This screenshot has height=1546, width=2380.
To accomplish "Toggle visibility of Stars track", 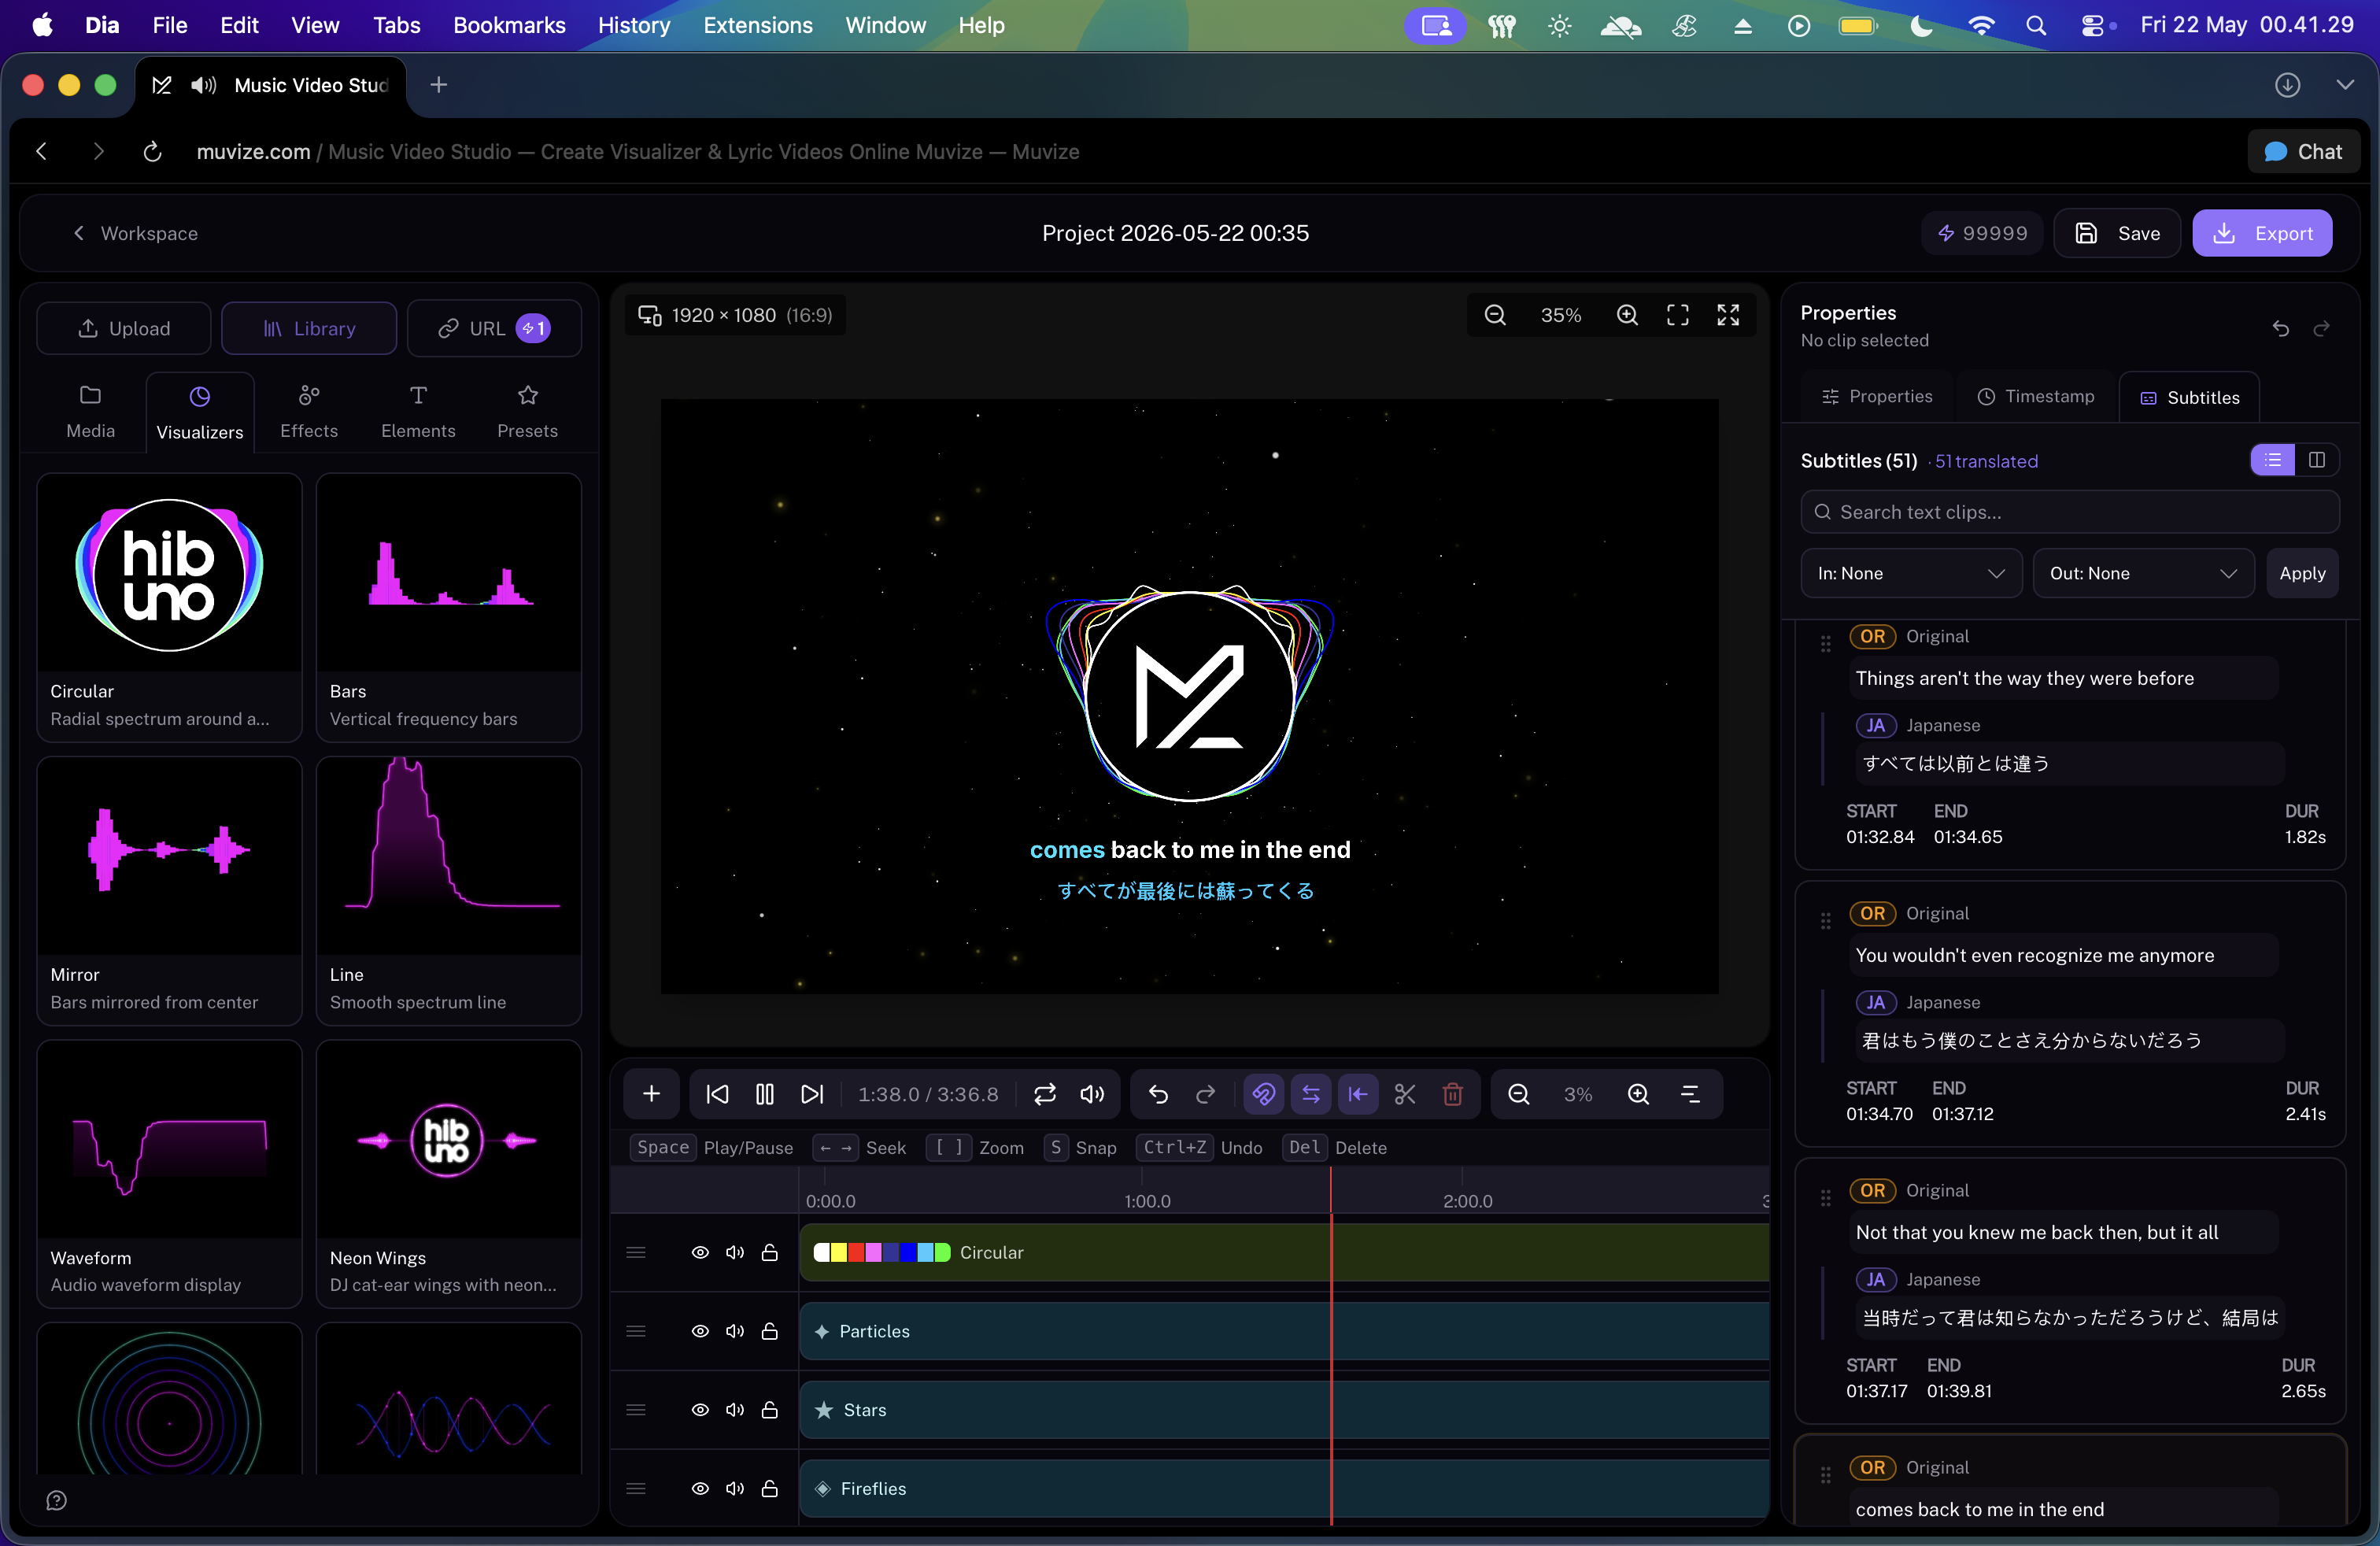I will coord(700,1410).
